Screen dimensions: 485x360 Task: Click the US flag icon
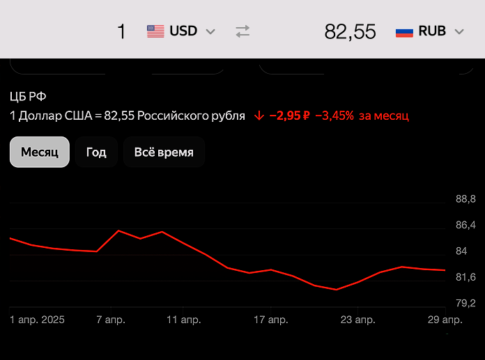pos(155,31)
